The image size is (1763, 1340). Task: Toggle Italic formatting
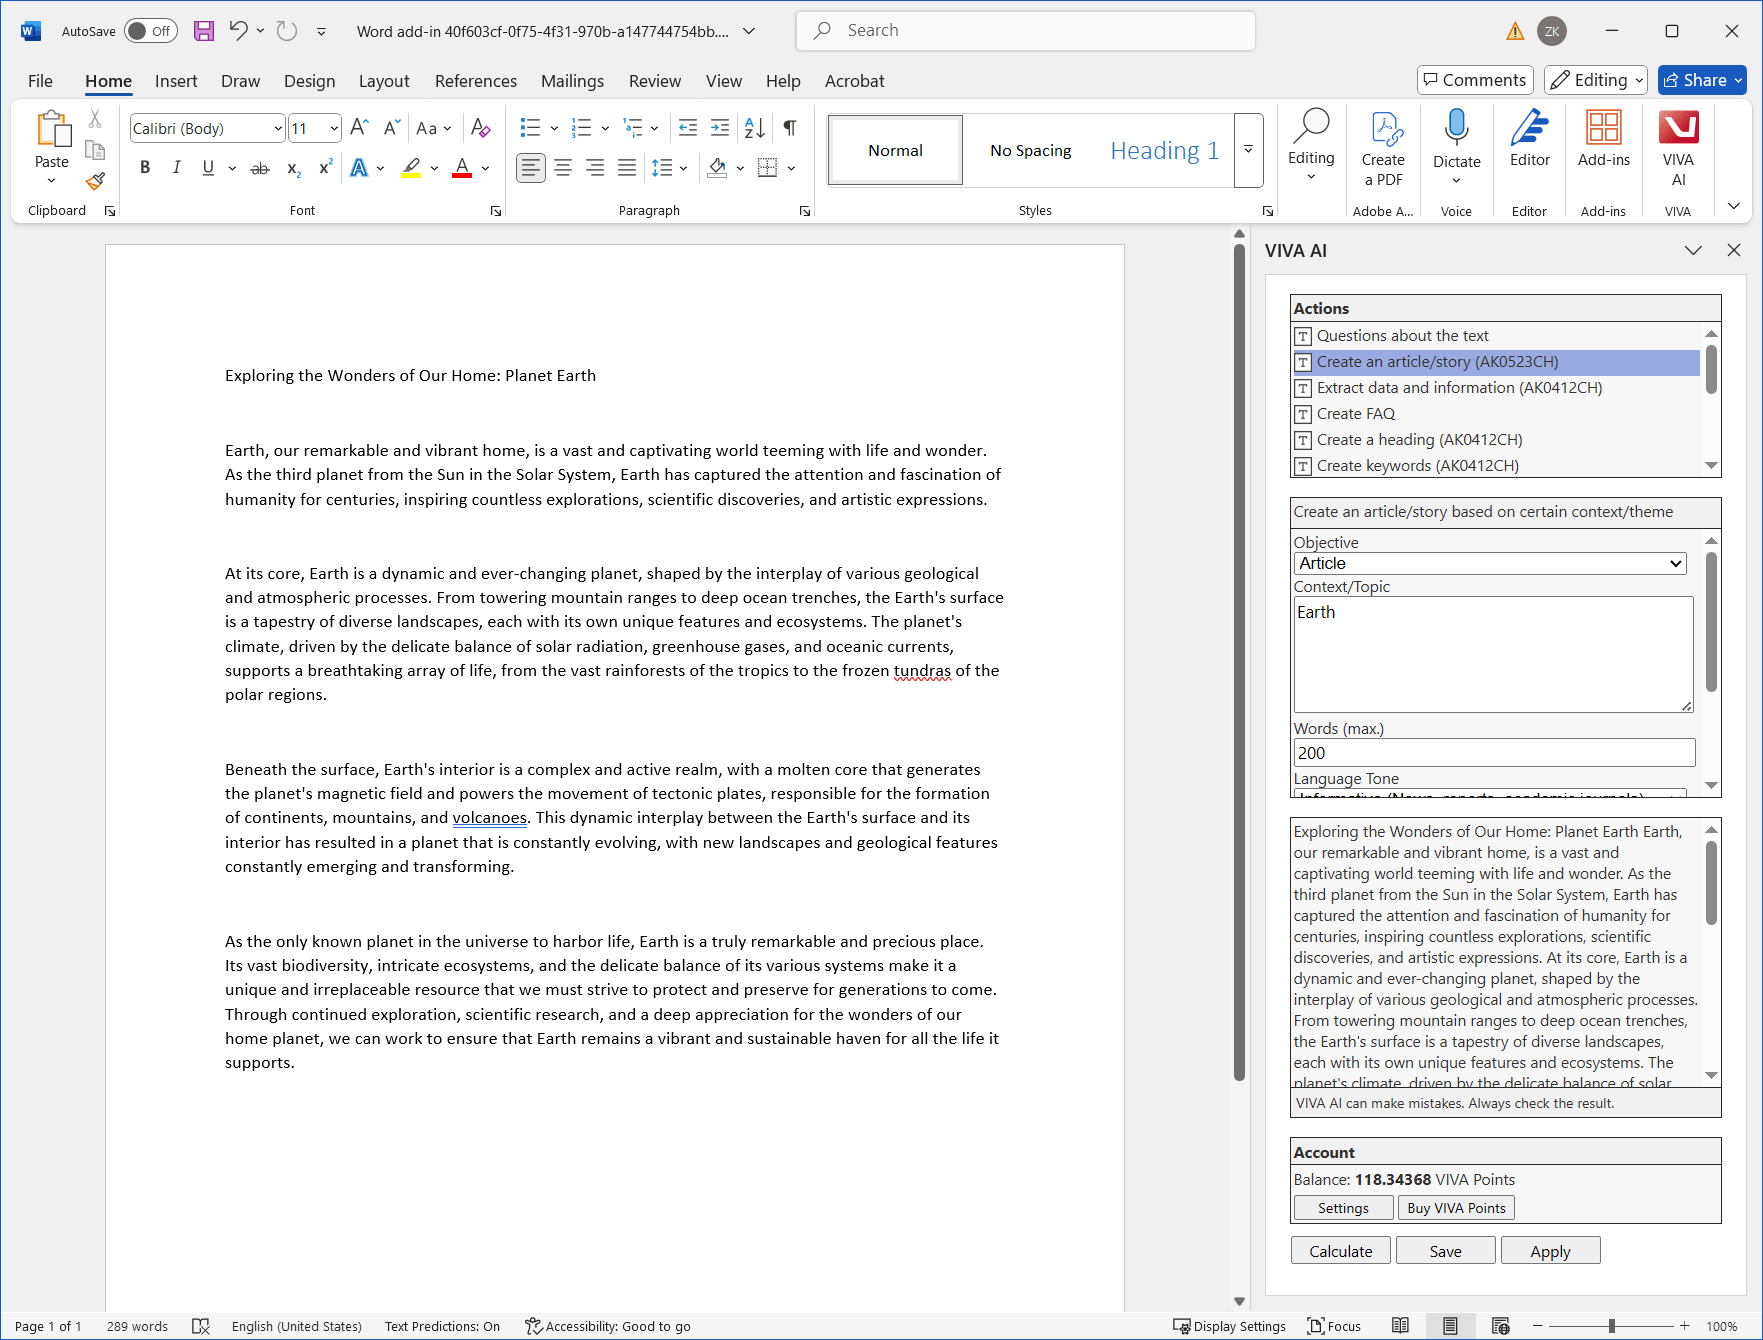coord(176,168)
